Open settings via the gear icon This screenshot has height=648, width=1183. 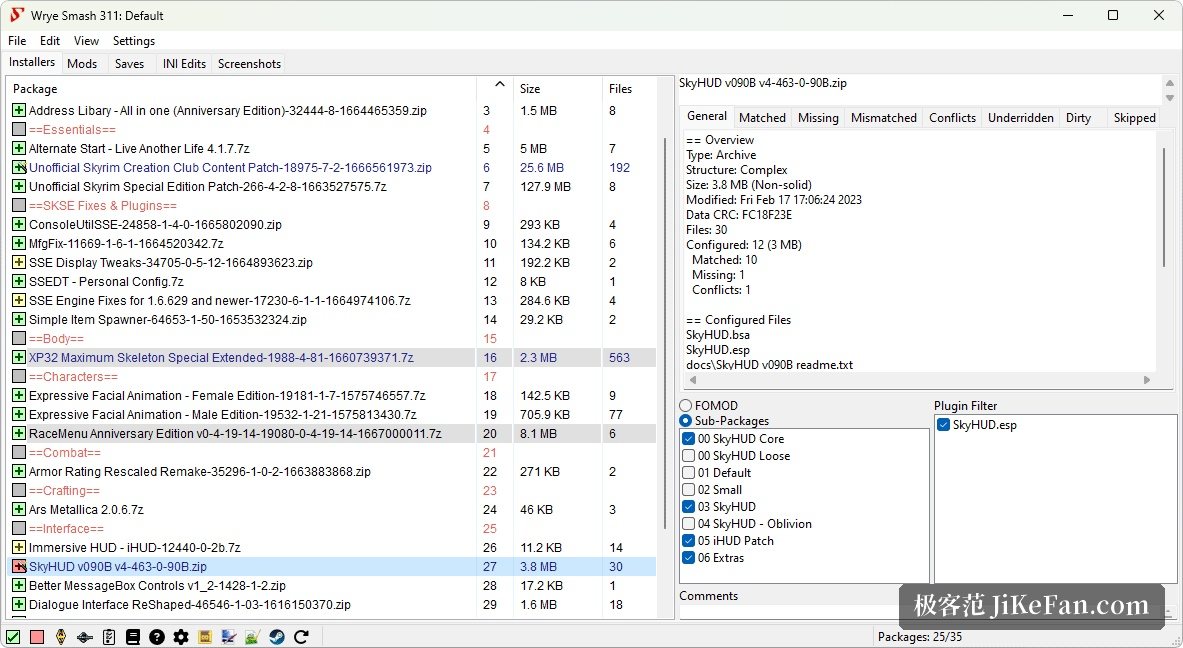pos(181,637)
